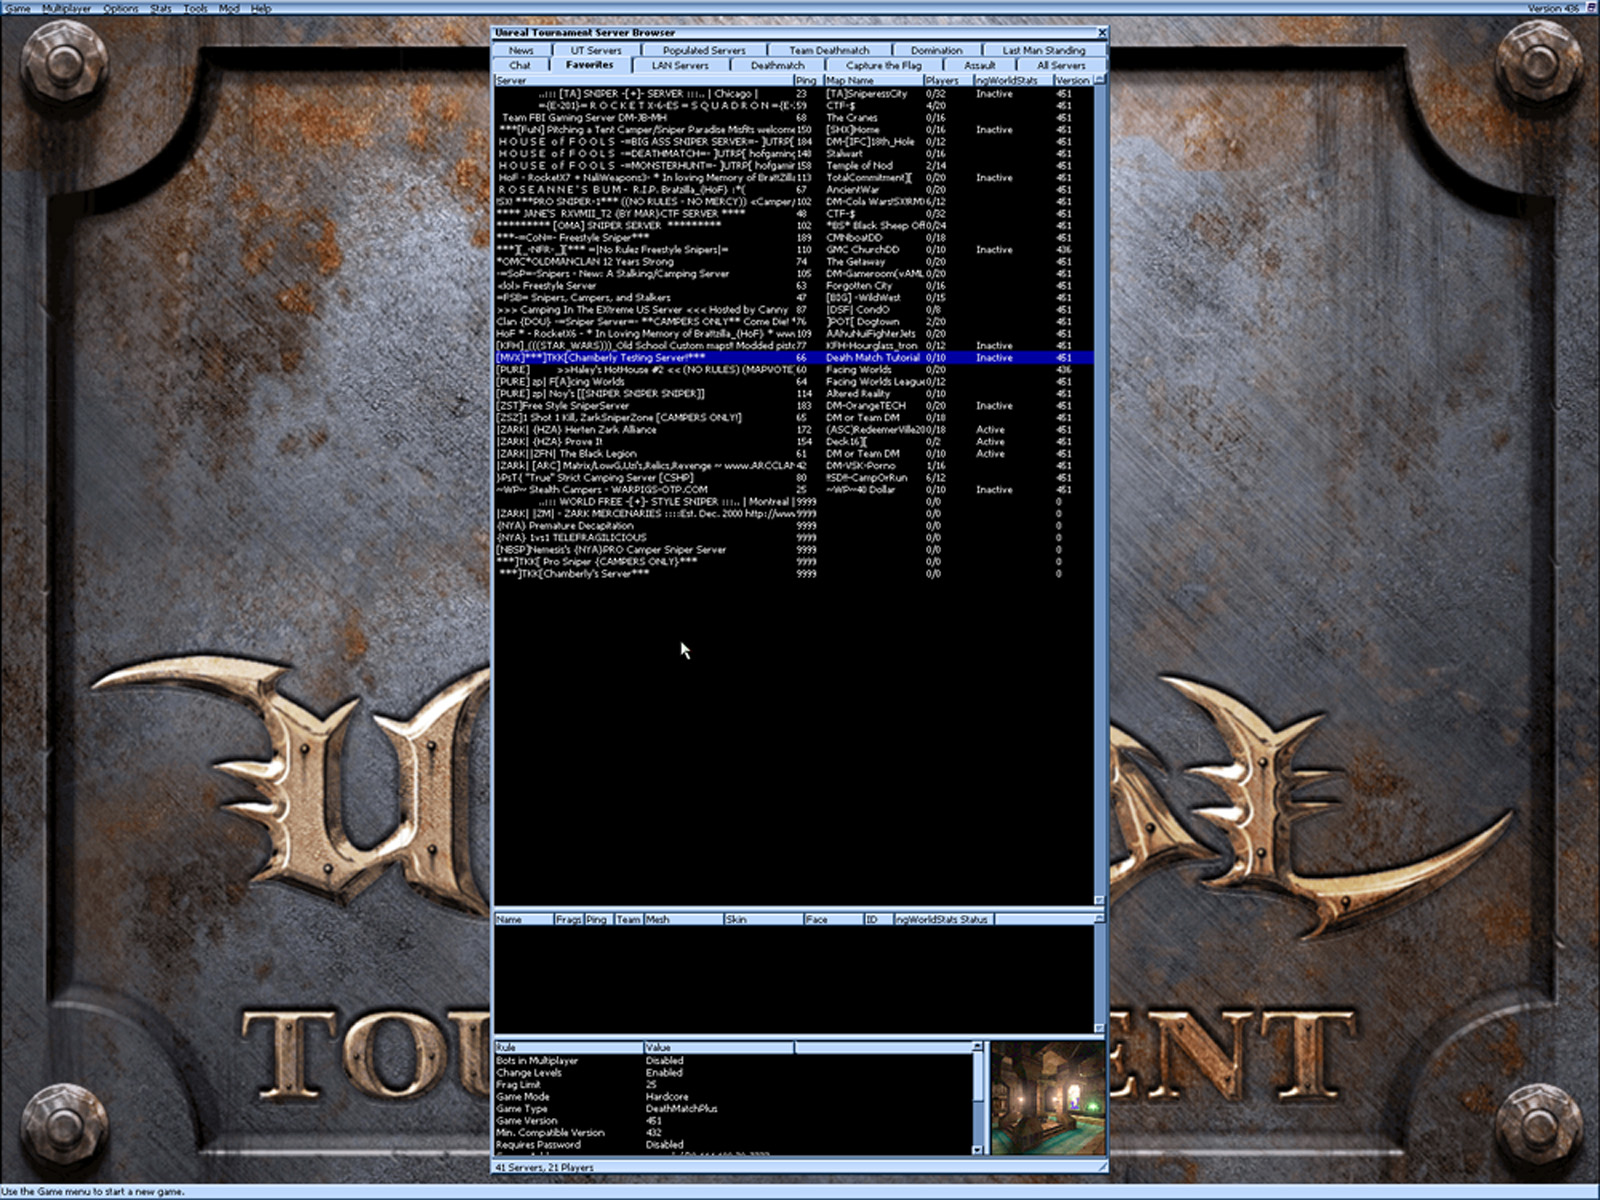Viewport: 1600px width, 1200px height.
Task: Open the Mod menu
Action: tap(229, 8)
